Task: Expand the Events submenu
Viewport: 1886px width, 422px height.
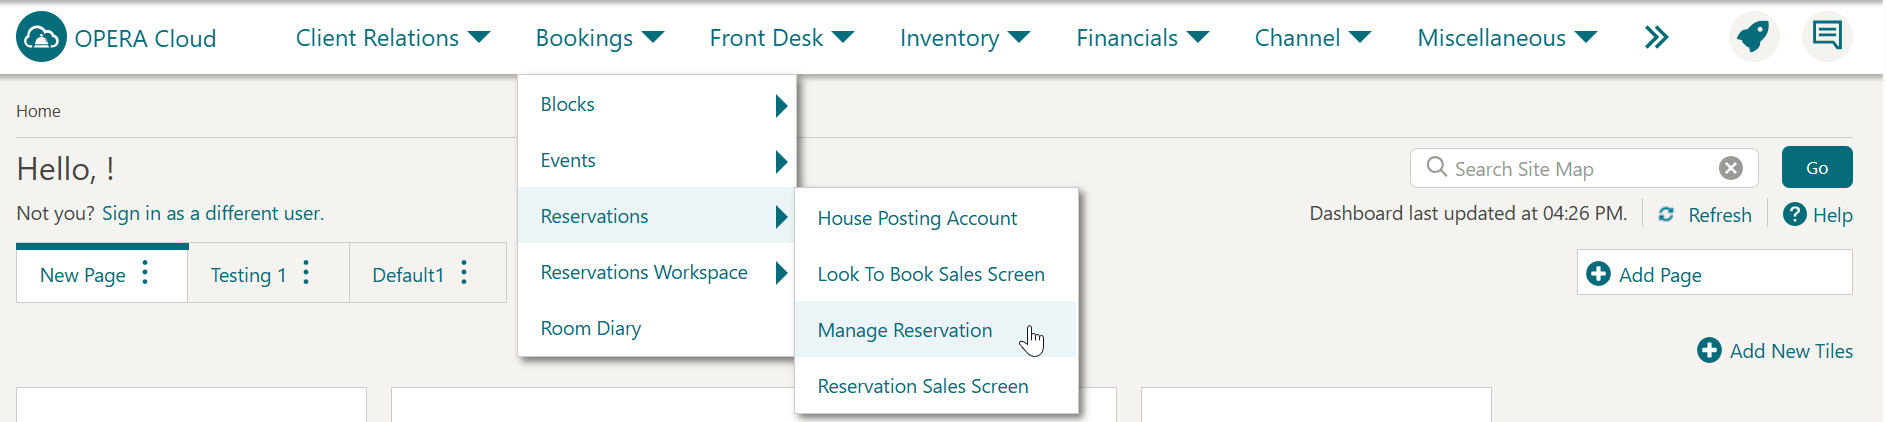Action: [657, 160]
